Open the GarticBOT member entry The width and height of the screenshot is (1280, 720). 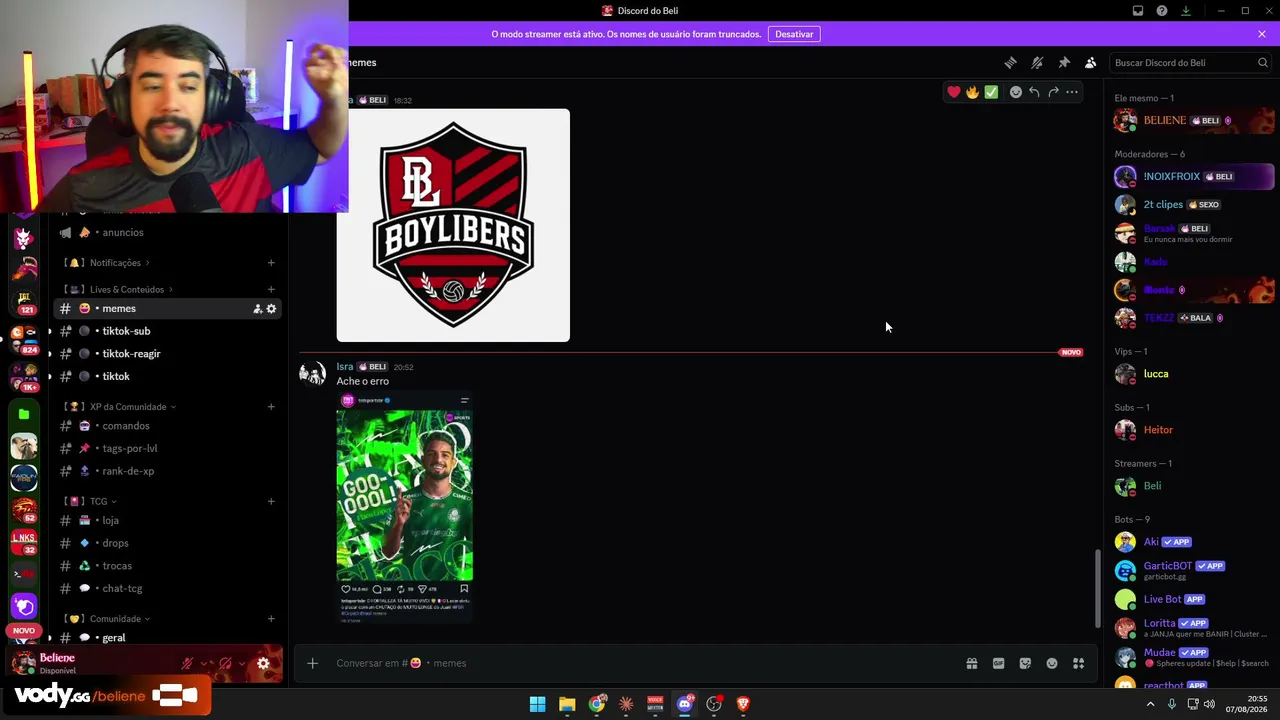tap(1194, 570)
